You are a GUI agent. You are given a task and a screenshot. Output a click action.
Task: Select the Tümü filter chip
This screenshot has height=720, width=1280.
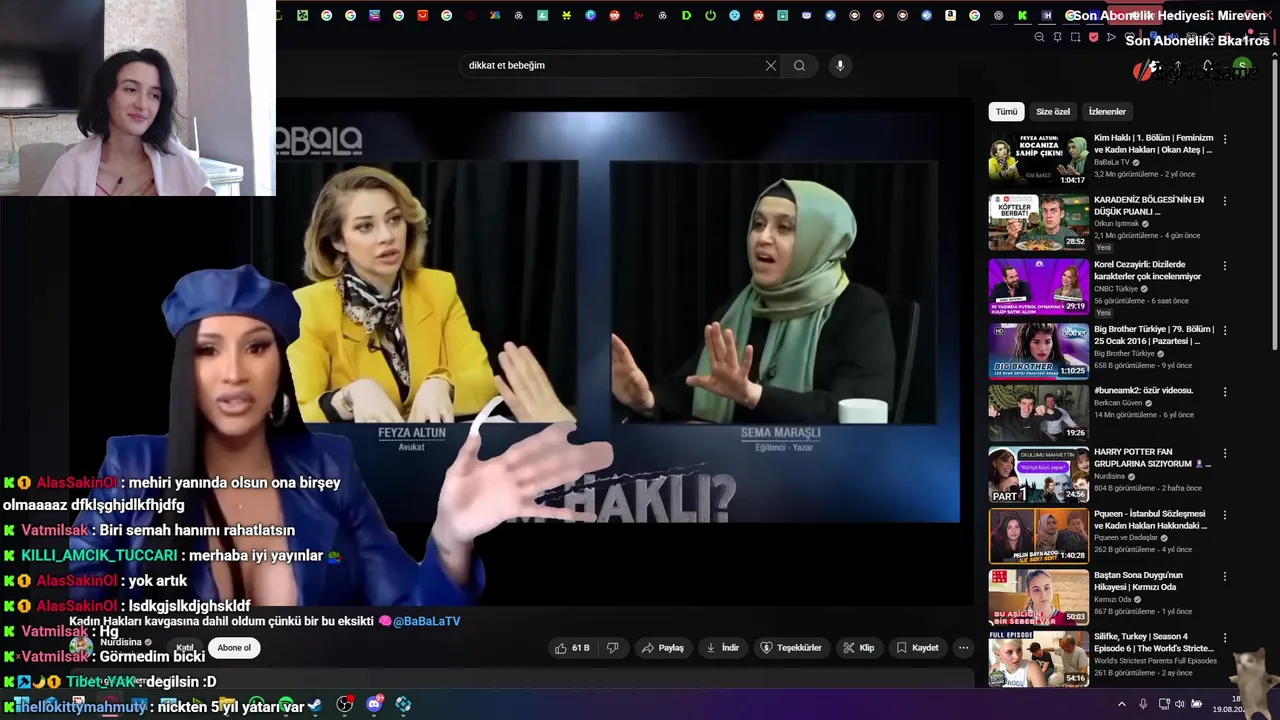(1006, 112)
